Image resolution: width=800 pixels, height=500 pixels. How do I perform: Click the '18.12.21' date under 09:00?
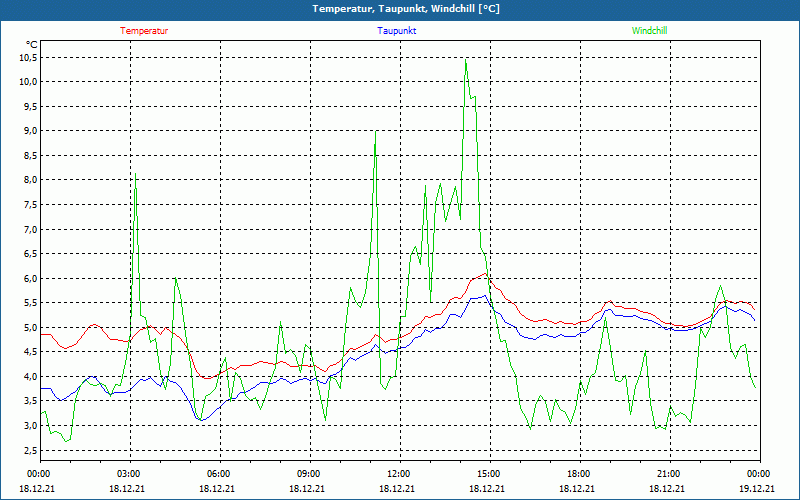coord(307,488)
